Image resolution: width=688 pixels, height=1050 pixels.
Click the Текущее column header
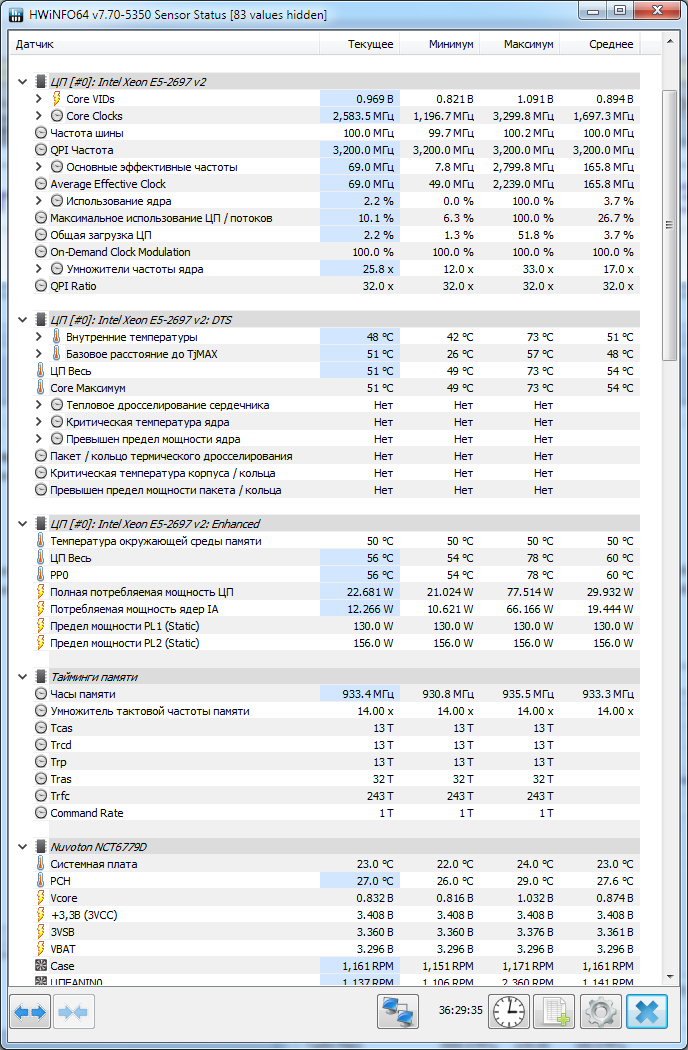click(359, 44)
